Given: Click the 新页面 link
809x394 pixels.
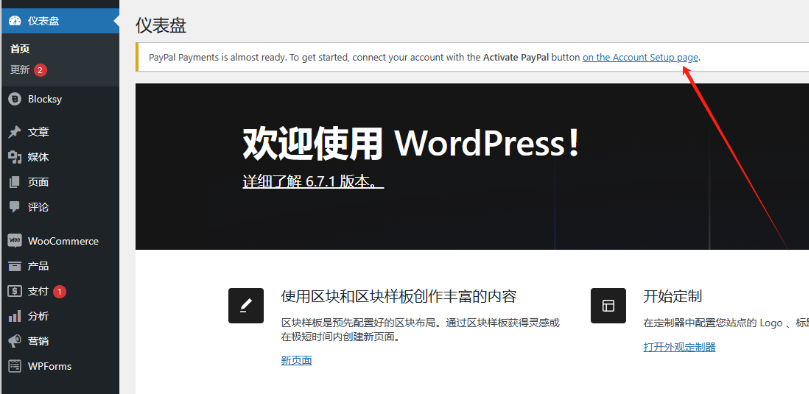Looking at the screenshot, I should point(296,360).
